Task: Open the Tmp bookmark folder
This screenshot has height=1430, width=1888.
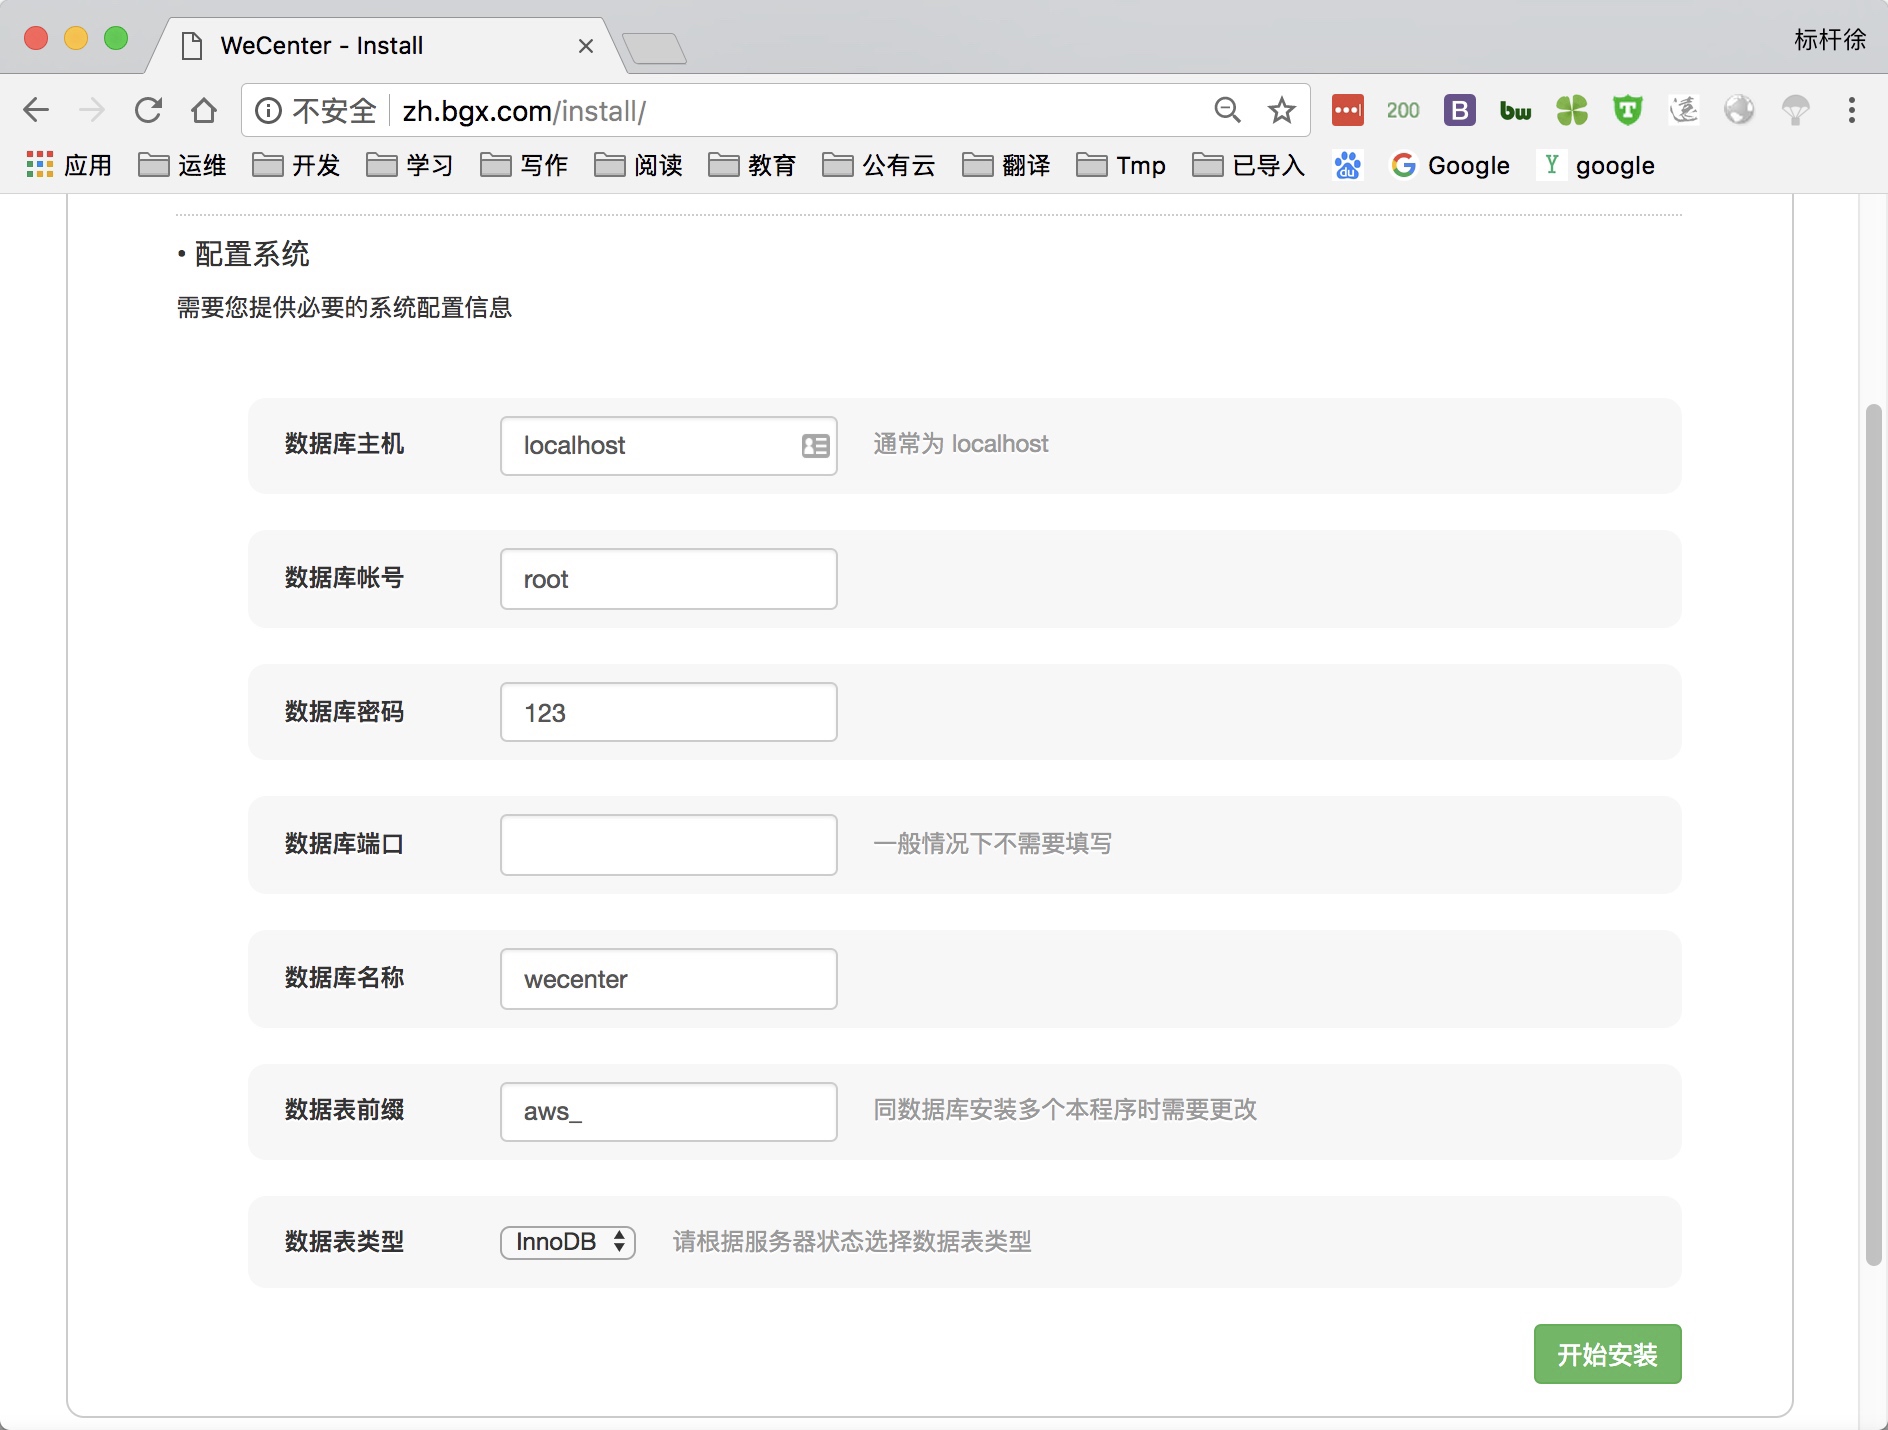Action: (x=1121, y=165)
